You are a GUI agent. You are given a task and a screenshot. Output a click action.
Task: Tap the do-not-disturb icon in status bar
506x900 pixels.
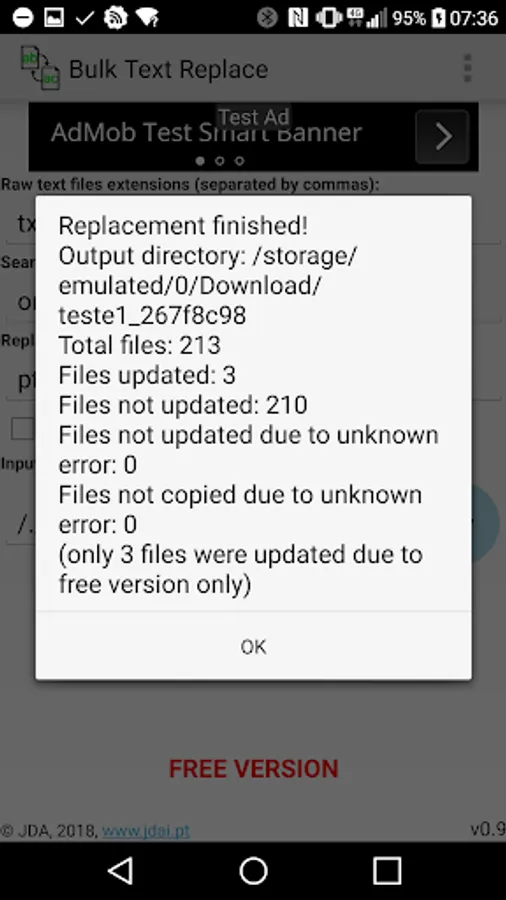point(23,17)
